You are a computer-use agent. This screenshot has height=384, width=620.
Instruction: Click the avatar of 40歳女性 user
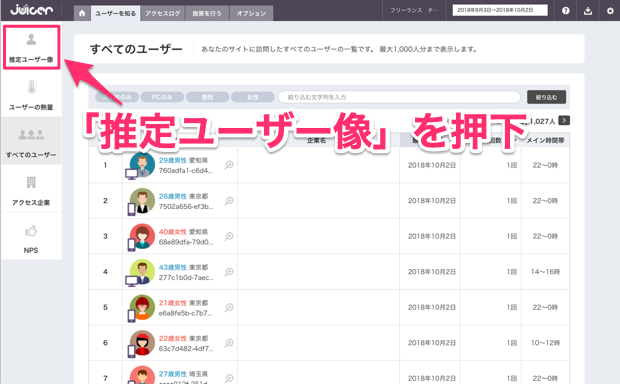click(x=142, y=236)
